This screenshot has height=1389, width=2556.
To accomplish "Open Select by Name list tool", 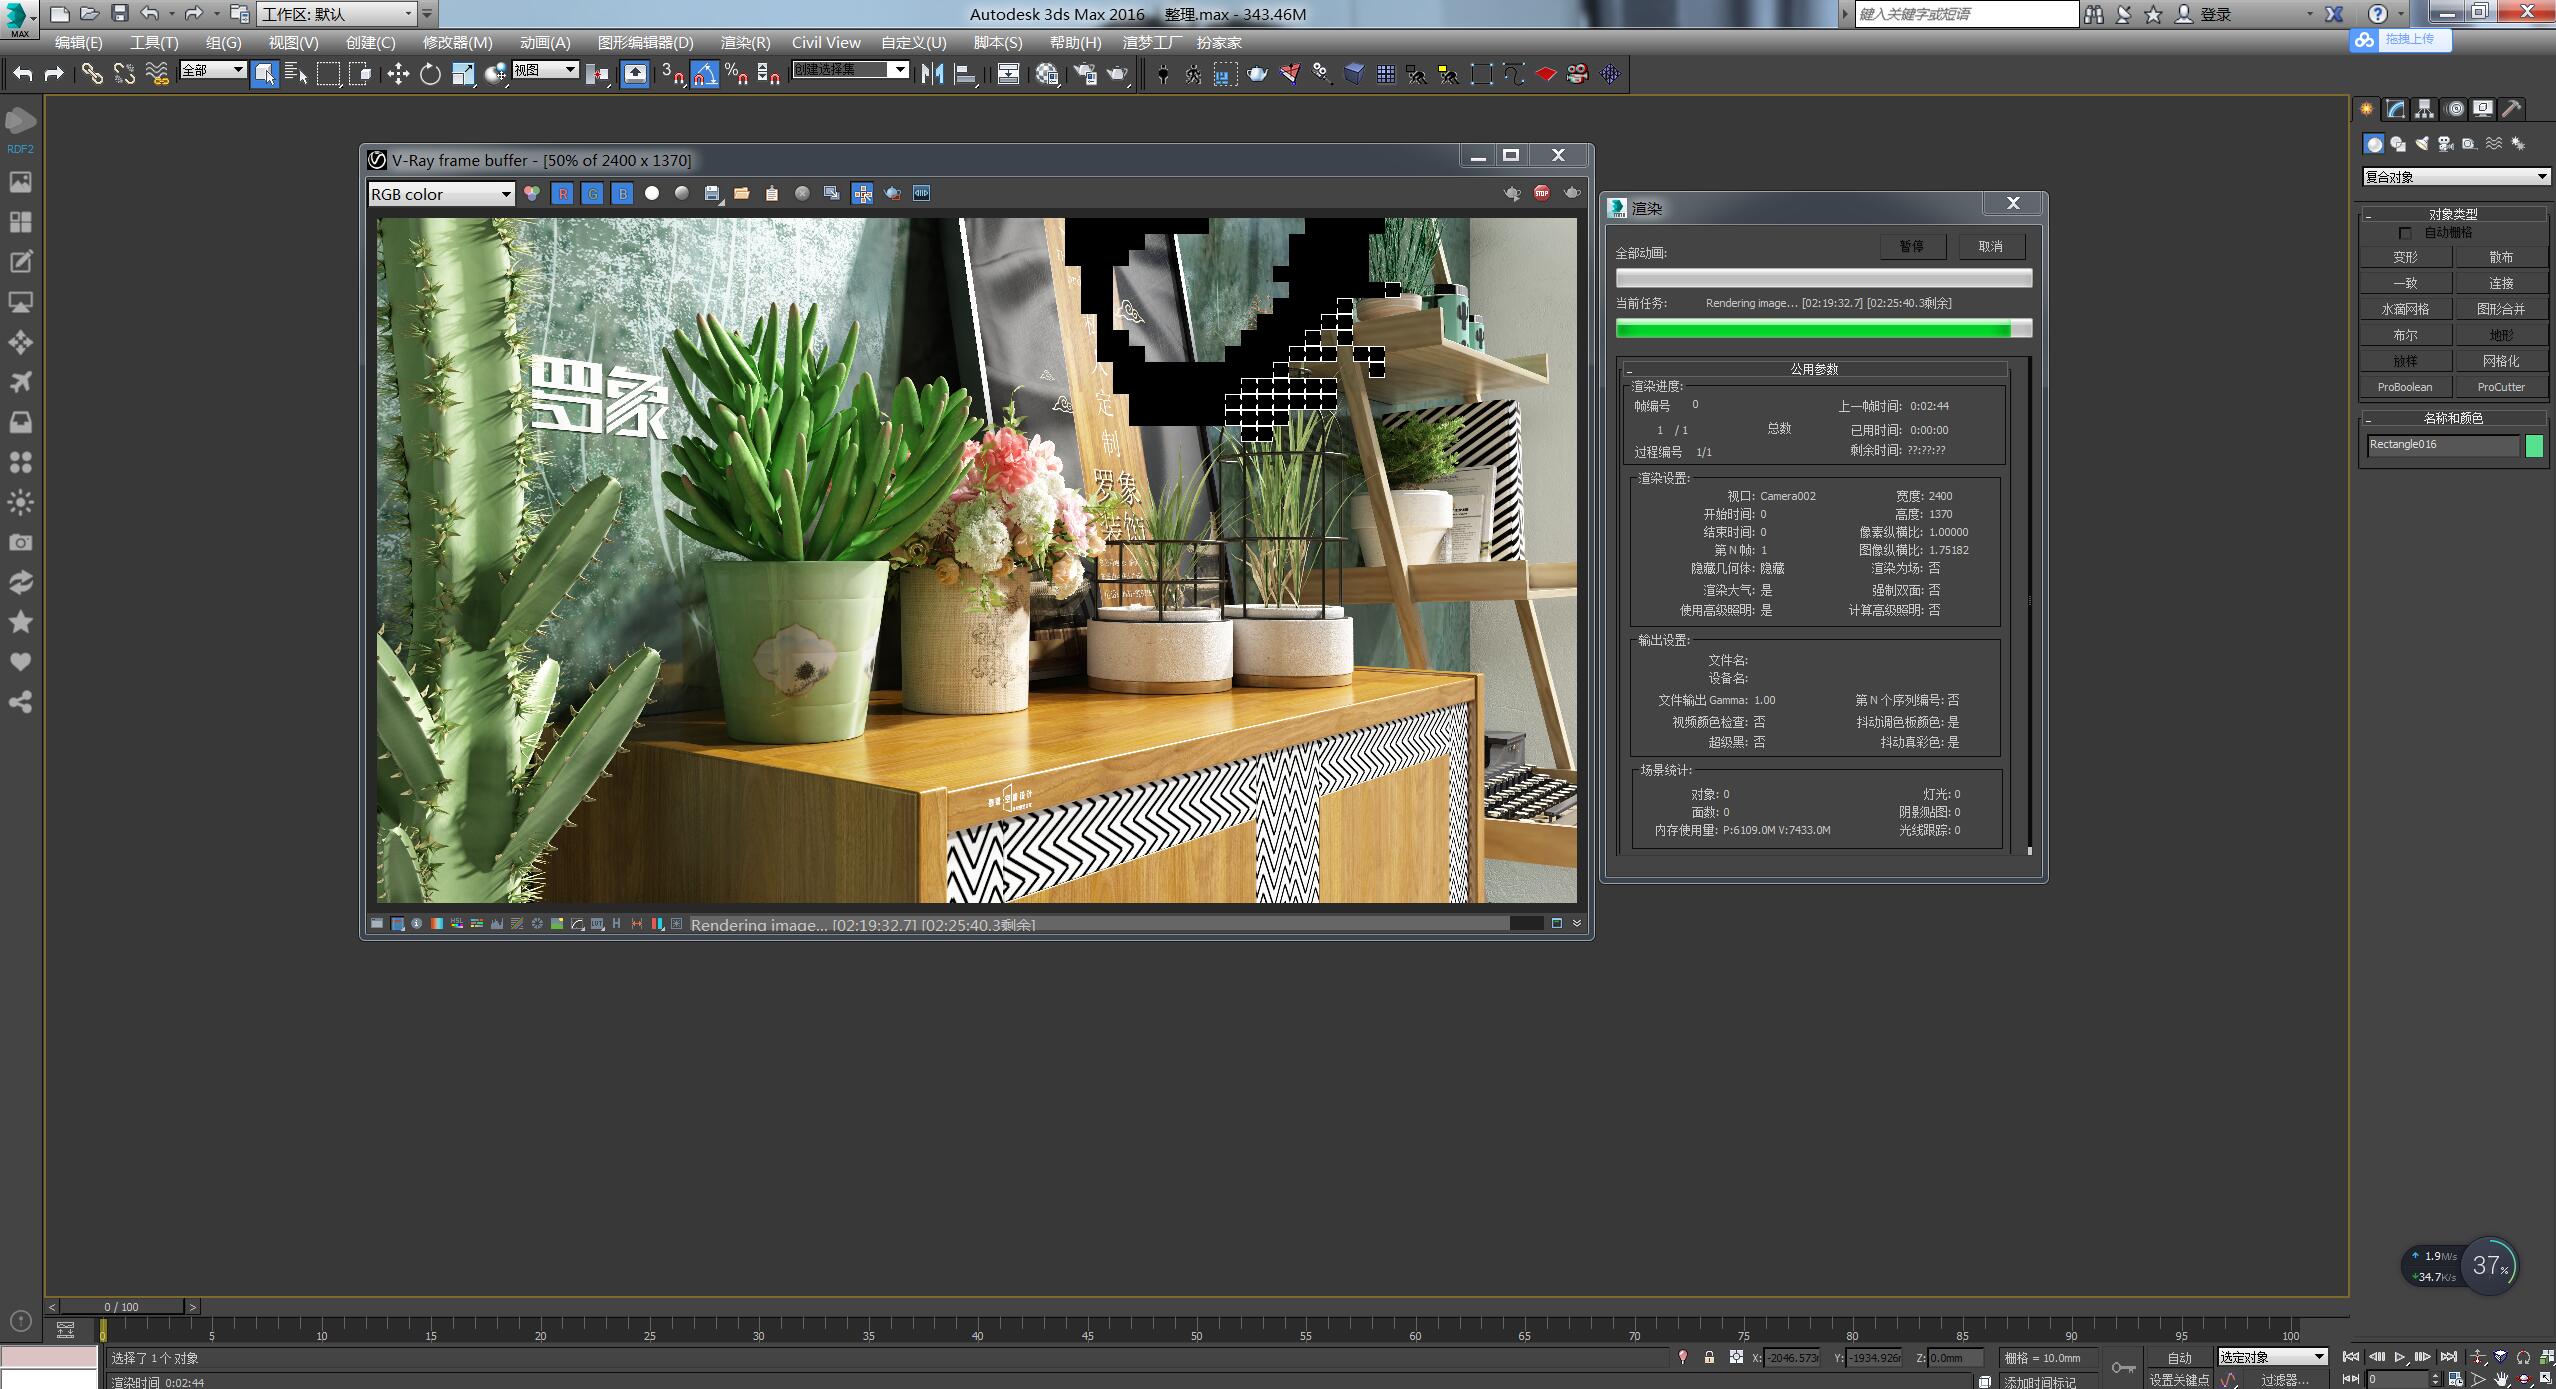I will [296, 74].
